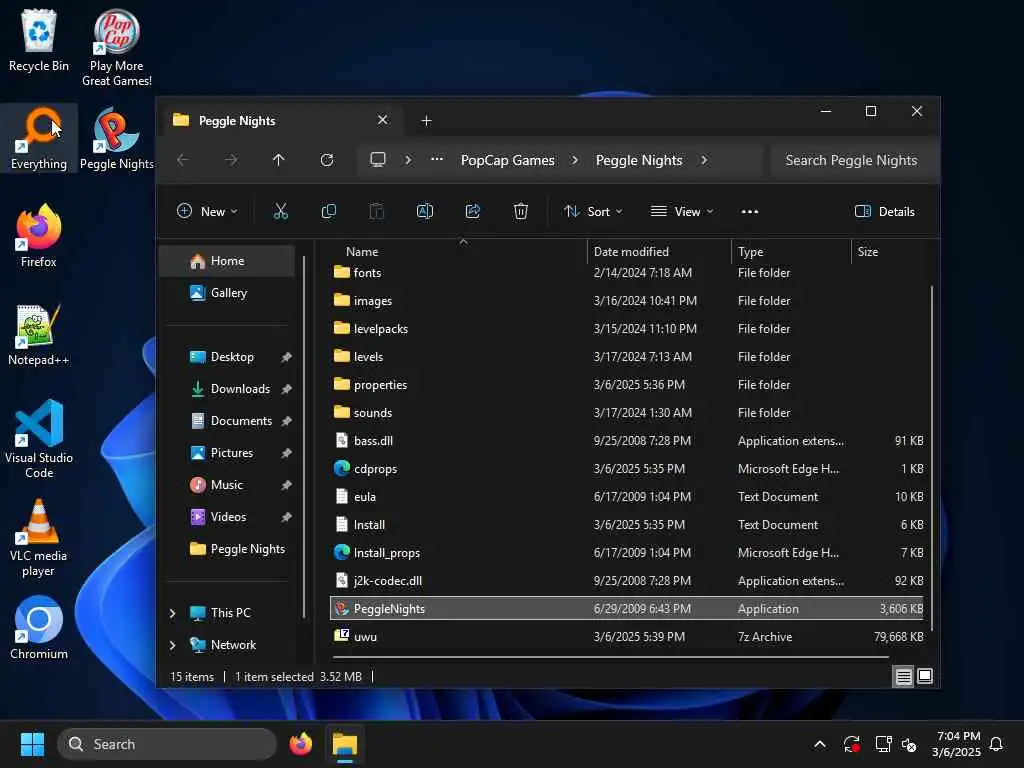Open the View dropdown menu
1024x768 pixels.
pos(682,211)
